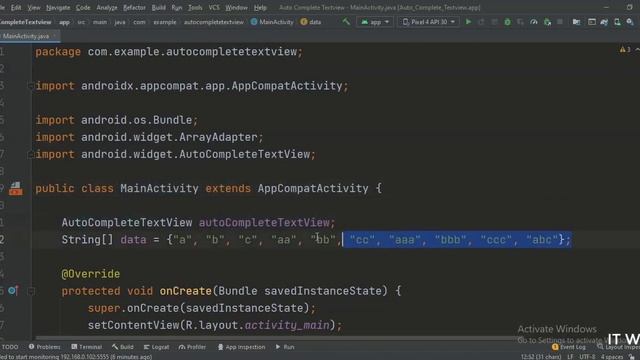Click the LF line separator status entry

point(570,357)
